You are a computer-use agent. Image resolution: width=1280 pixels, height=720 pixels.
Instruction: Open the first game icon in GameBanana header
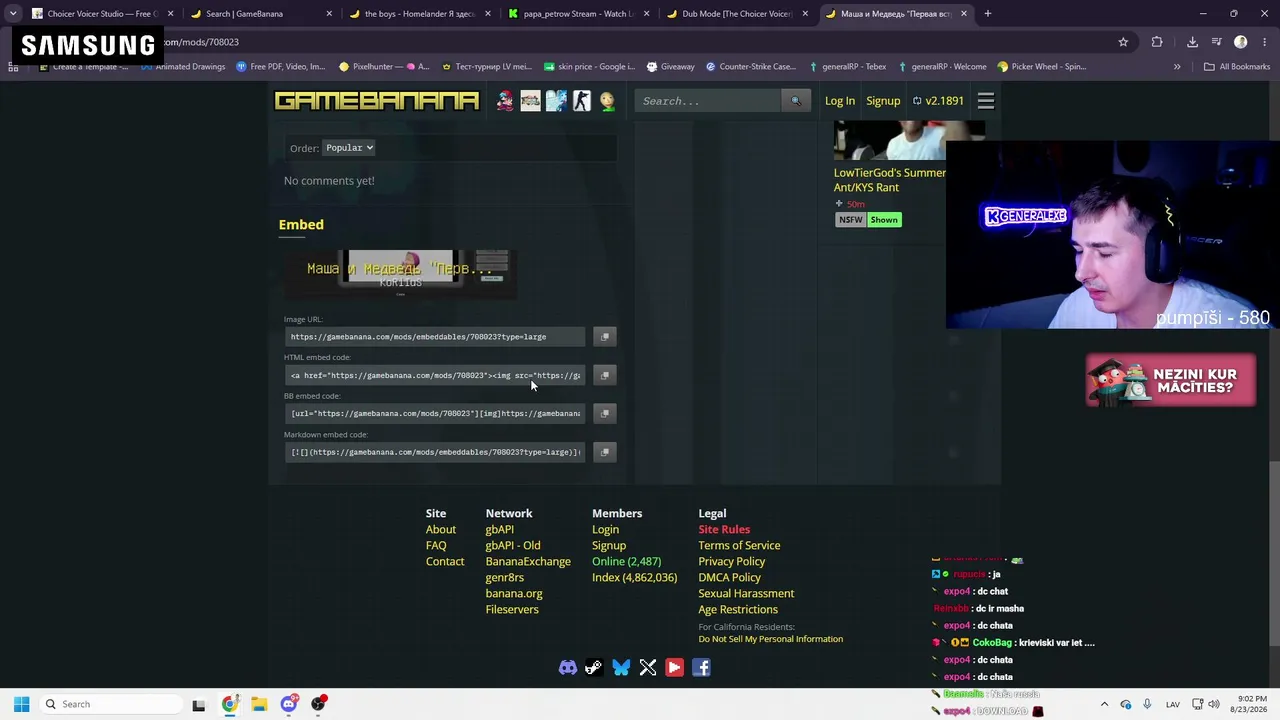click(x=505, y=101)
